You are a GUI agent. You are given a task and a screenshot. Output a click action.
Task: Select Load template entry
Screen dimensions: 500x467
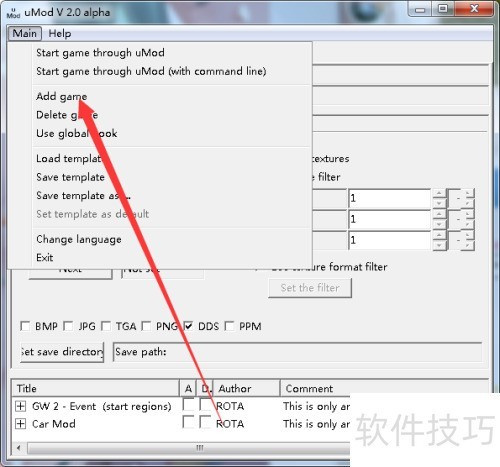70,158
